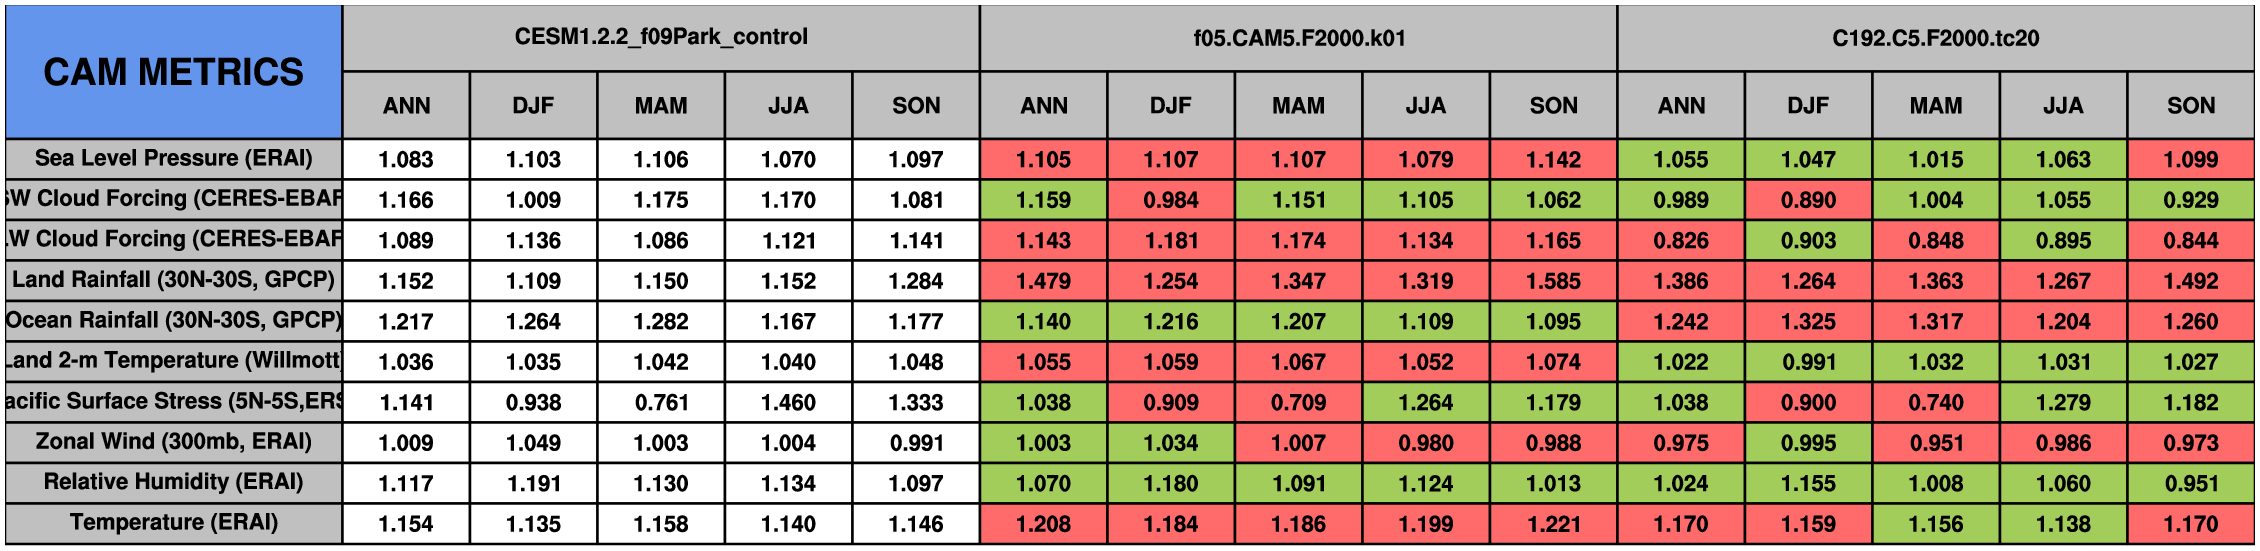Image resolution: width=2260 pixels, height=551 pixels.
Task: Select the Zonal Wind (300mb, ERAI) row label
Action: pos(173,442)
